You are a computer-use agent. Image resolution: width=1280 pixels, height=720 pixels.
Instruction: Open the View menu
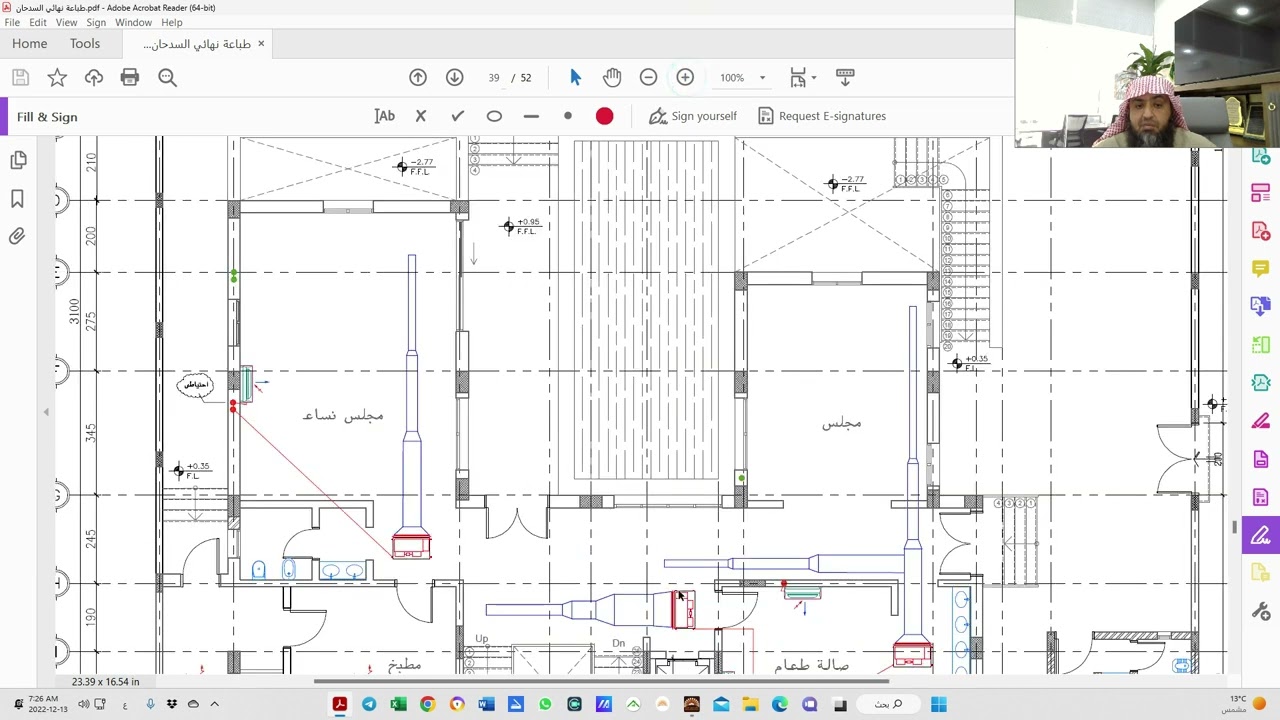(x=66, y=22)
